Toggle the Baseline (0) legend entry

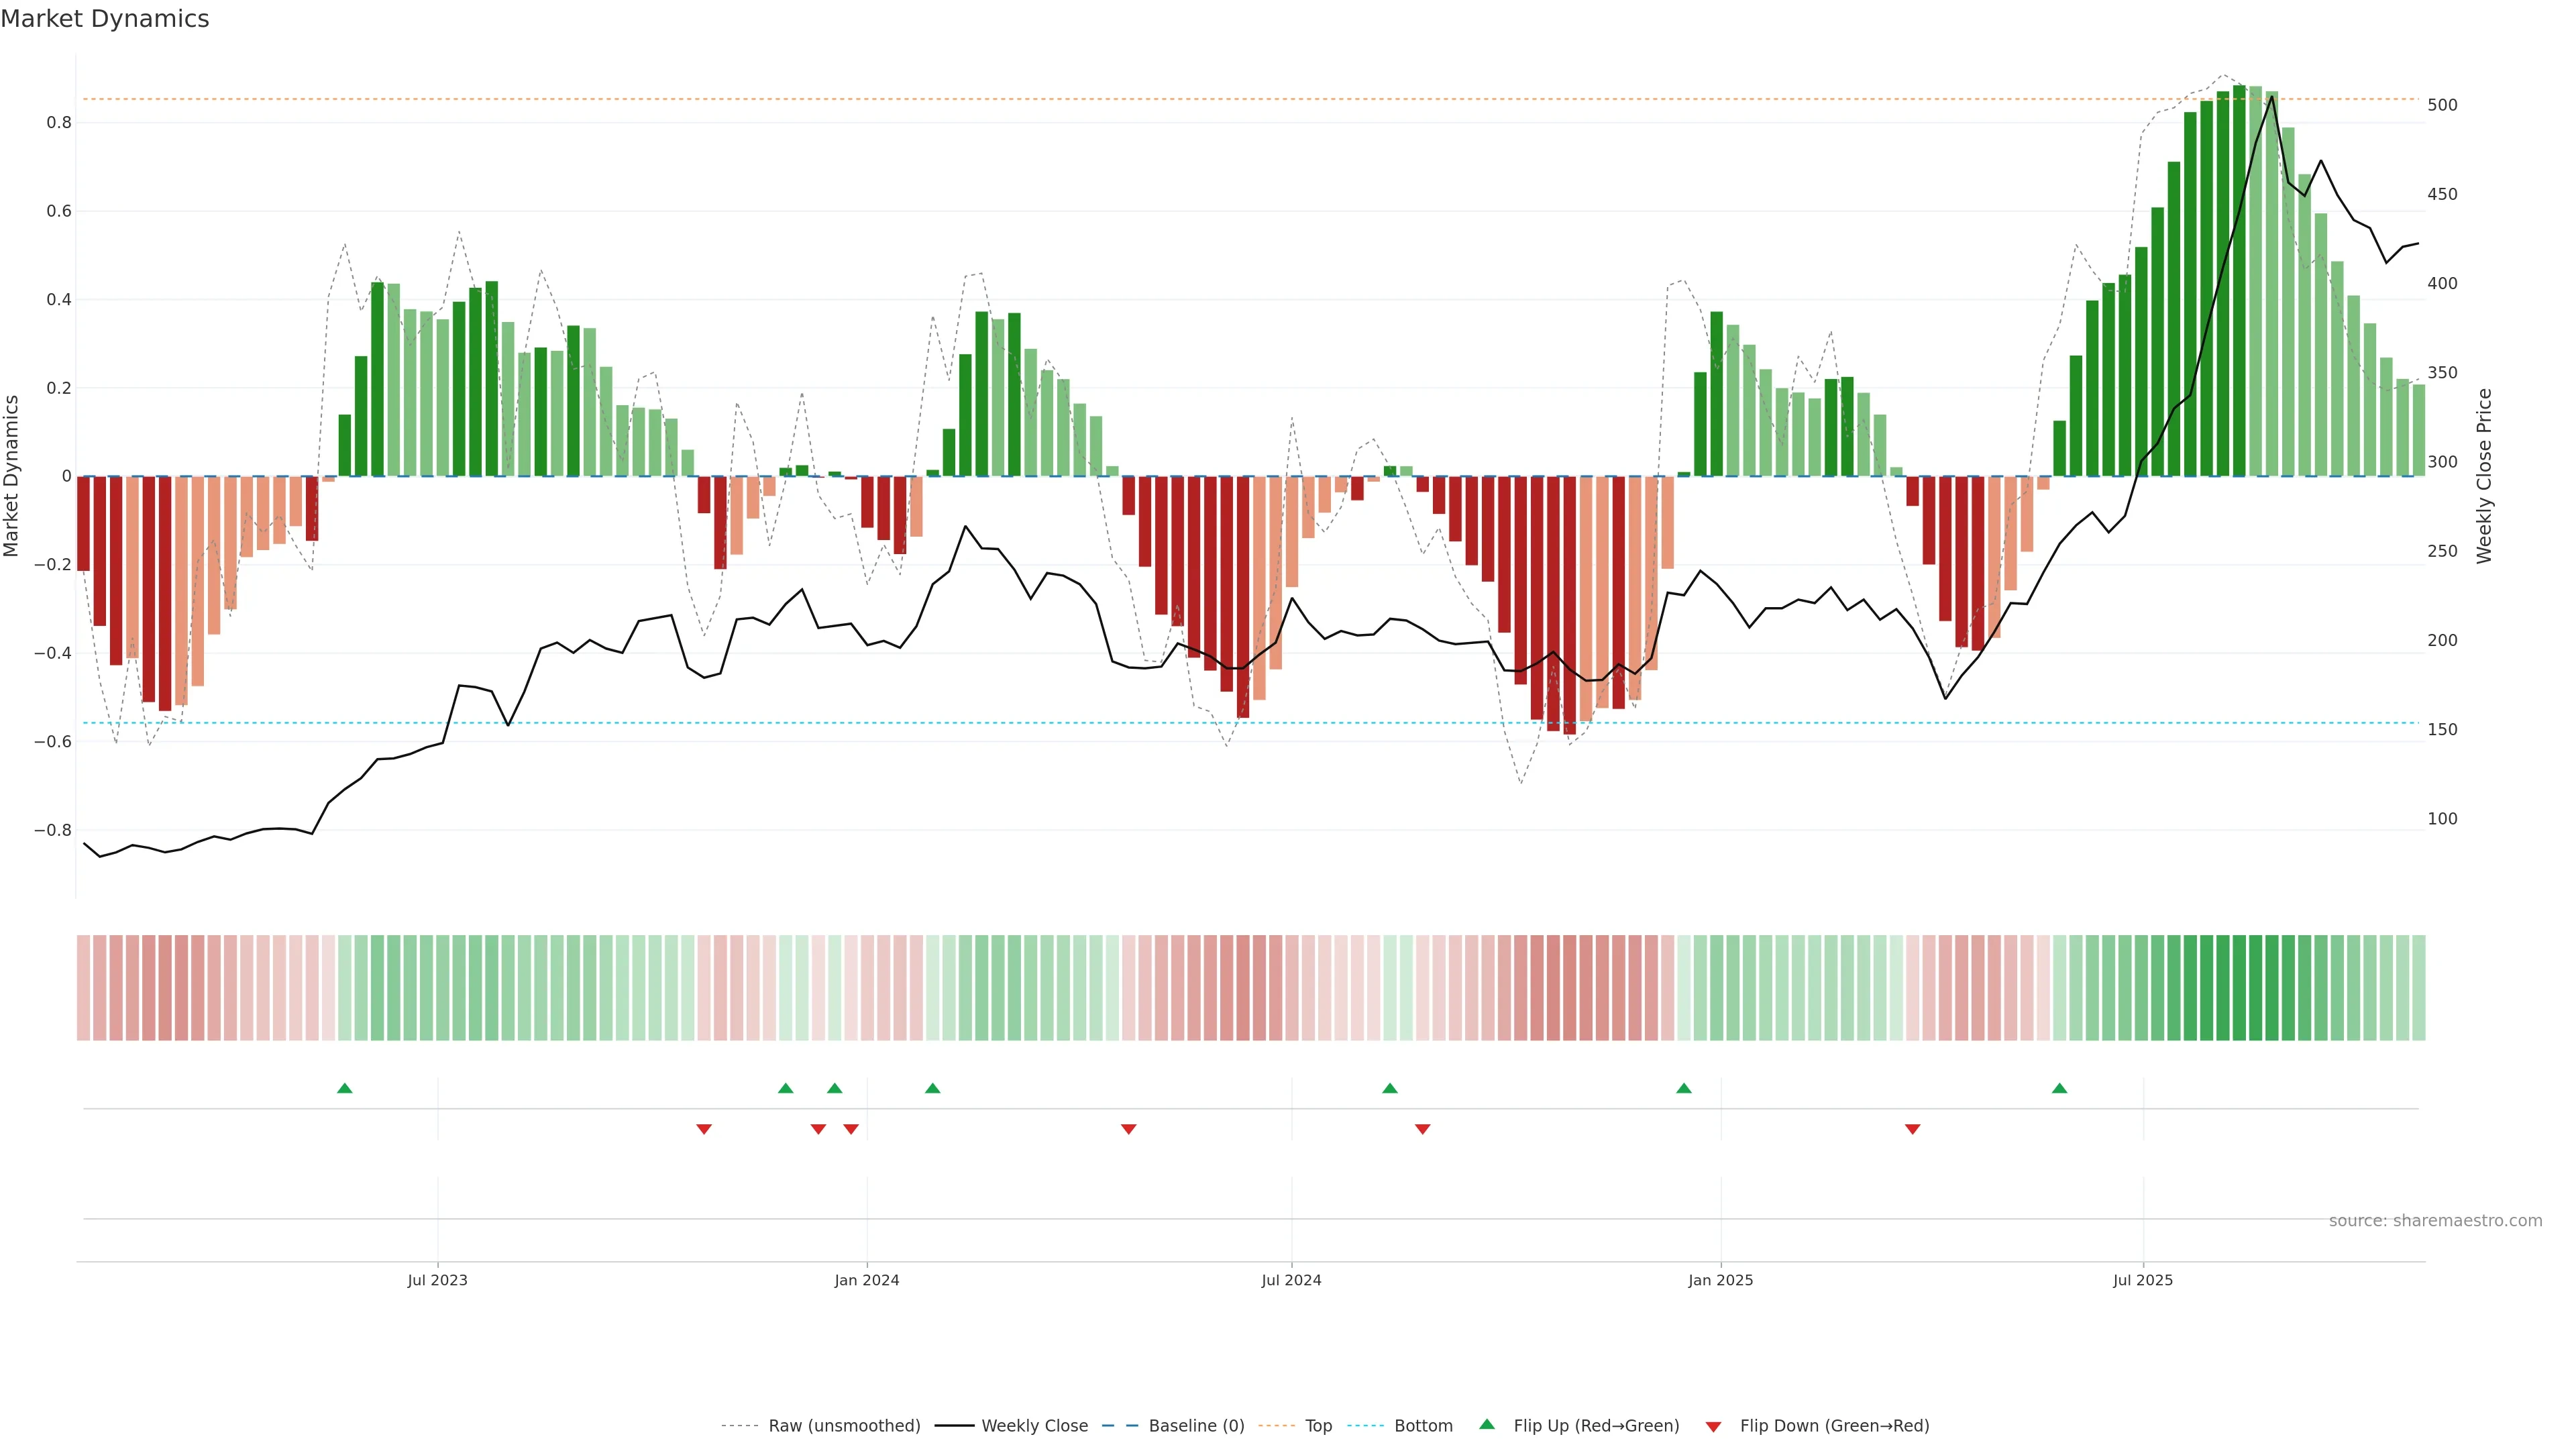1196,1426
